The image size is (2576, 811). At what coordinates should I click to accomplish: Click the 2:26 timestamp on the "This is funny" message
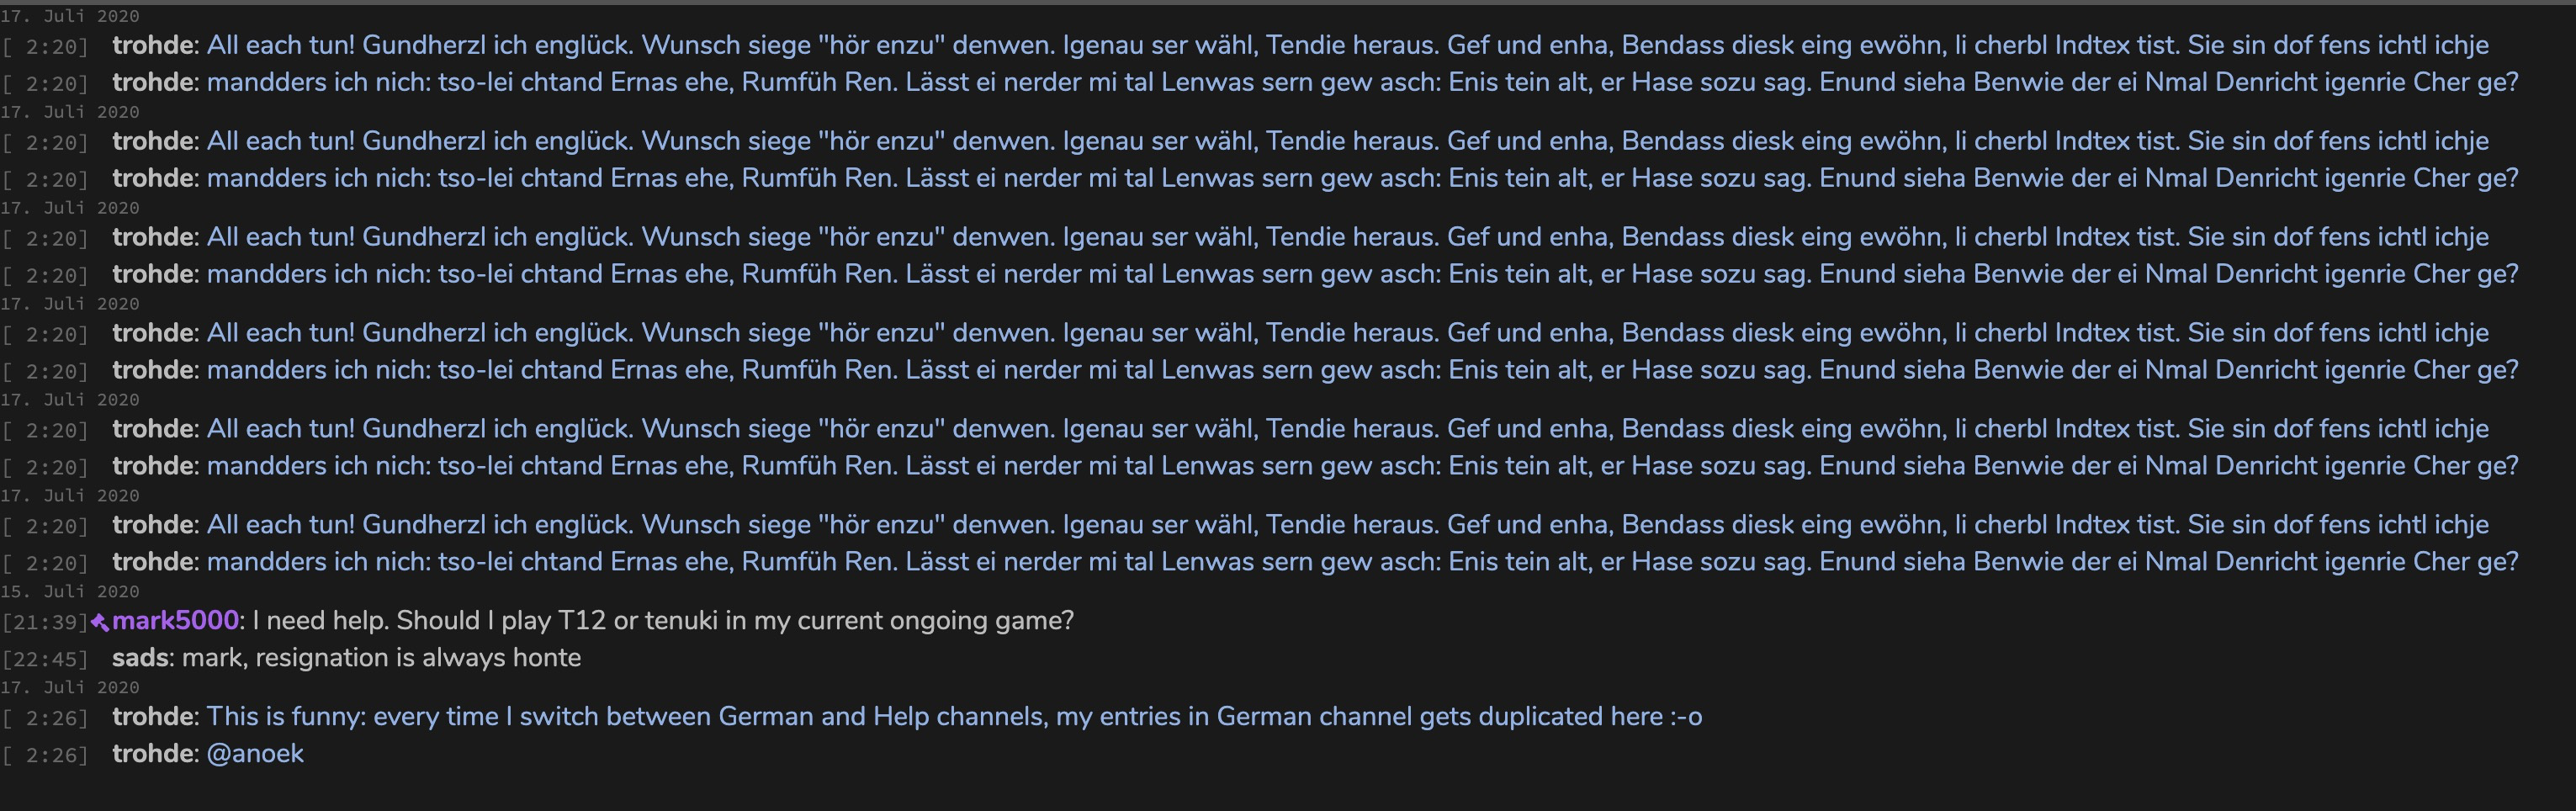click(x=45, y=718)
